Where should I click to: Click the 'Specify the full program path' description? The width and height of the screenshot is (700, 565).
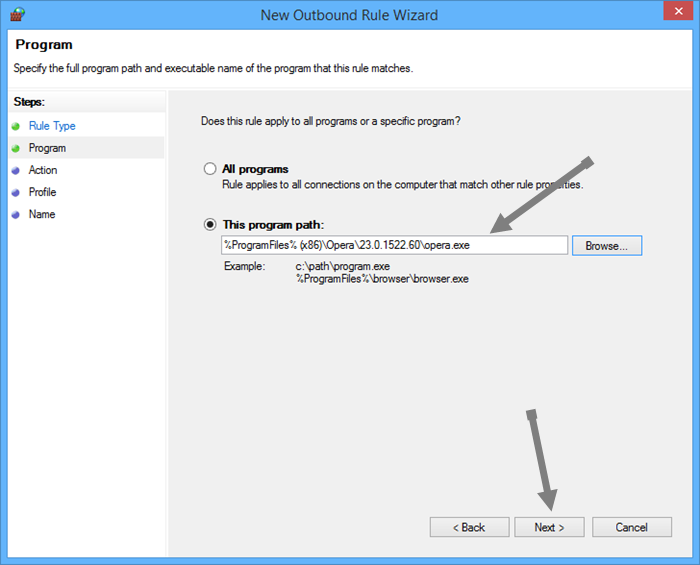(x=213, y=68)
